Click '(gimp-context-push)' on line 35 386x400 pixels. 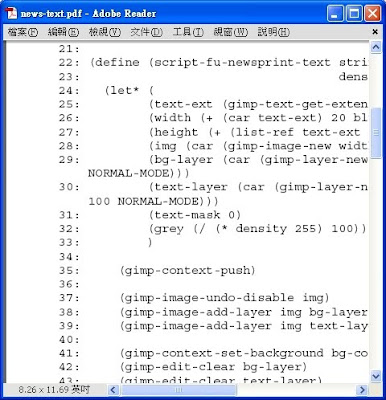pyautogui.click(x=188, y=270)
